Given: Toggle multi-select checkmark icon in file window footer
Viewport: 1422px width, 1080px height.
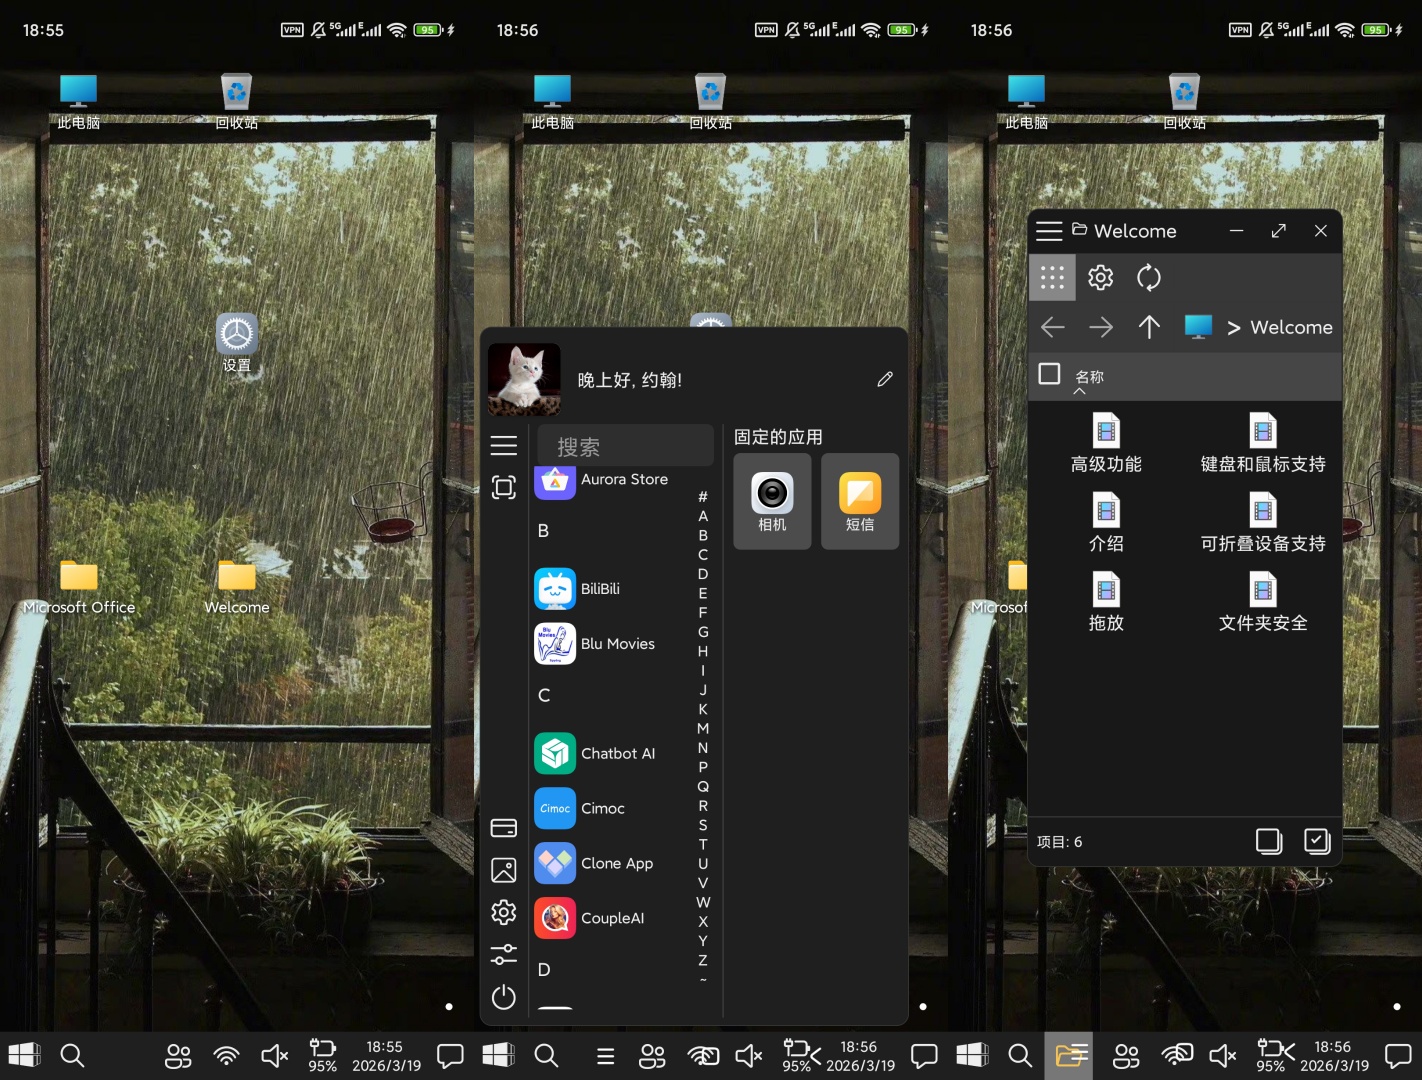Looking at the screenshot, I should pos(1317,841).
